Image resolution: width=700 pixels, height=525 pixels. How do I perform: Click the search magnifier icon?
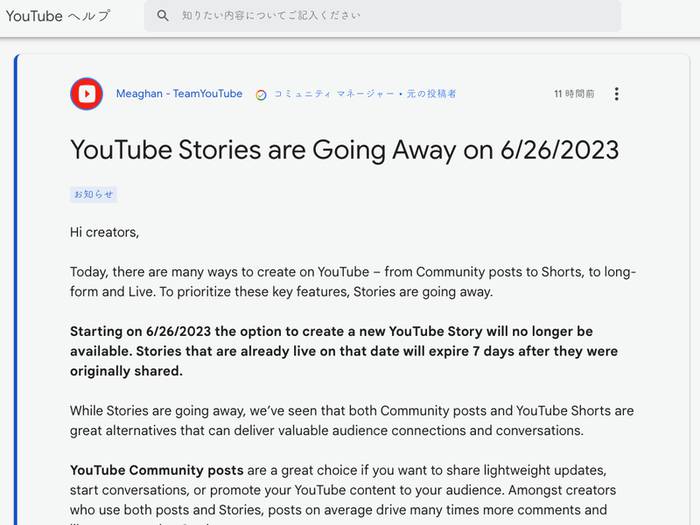(163, 16)
